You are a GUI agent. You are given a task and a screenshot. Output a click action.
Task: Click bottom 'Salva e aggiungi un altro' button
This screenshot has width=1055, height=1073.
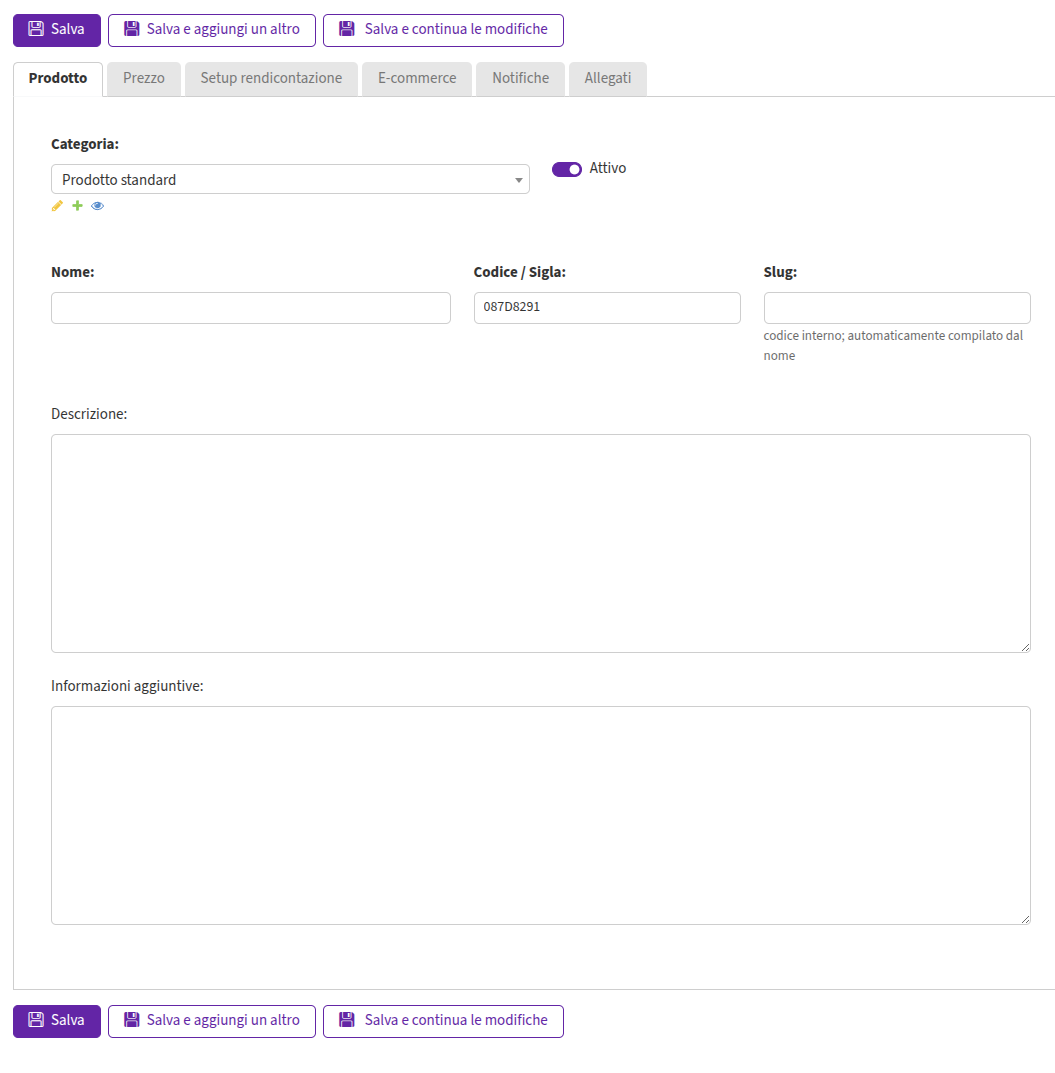[x=212, y=1021]
